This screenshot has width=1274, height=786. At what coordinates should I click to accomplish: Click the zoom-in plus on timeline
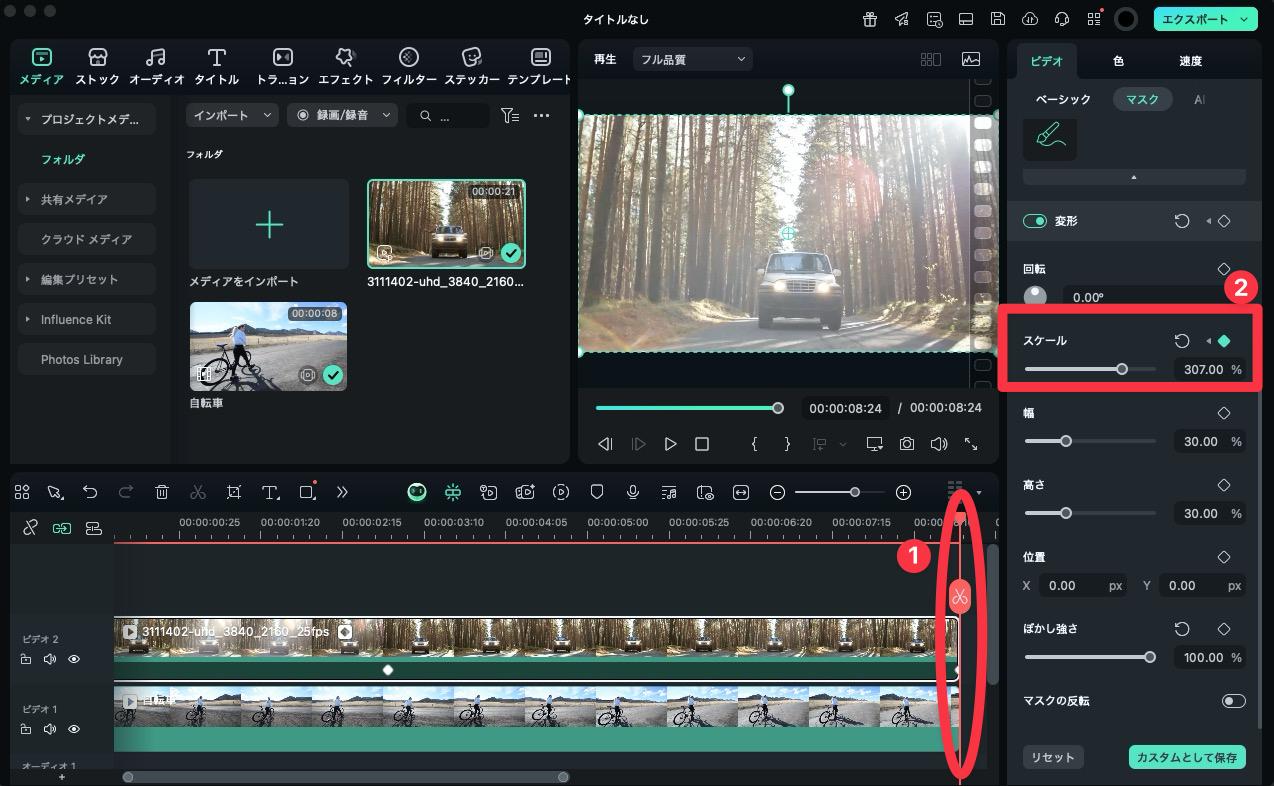pyautogui.click(x=904, y=492)
